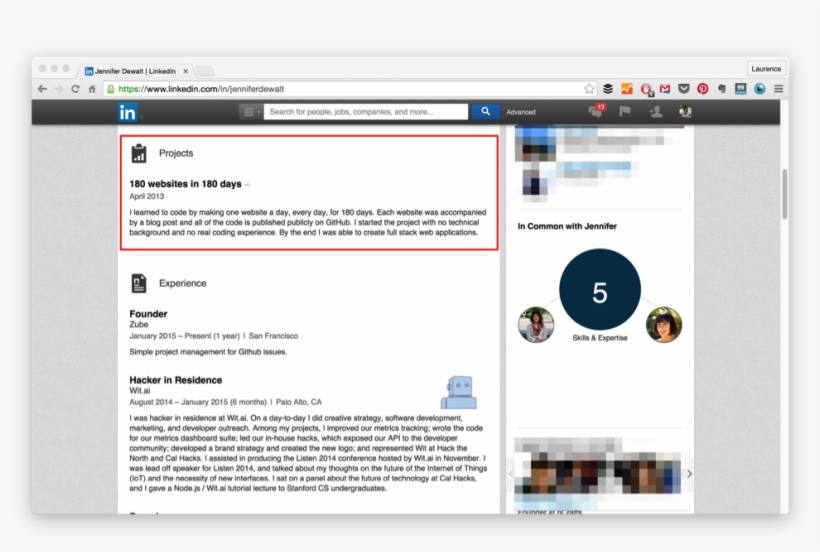
Task: Click the browser Forward arrow
Action: click(x=59, y=89)
